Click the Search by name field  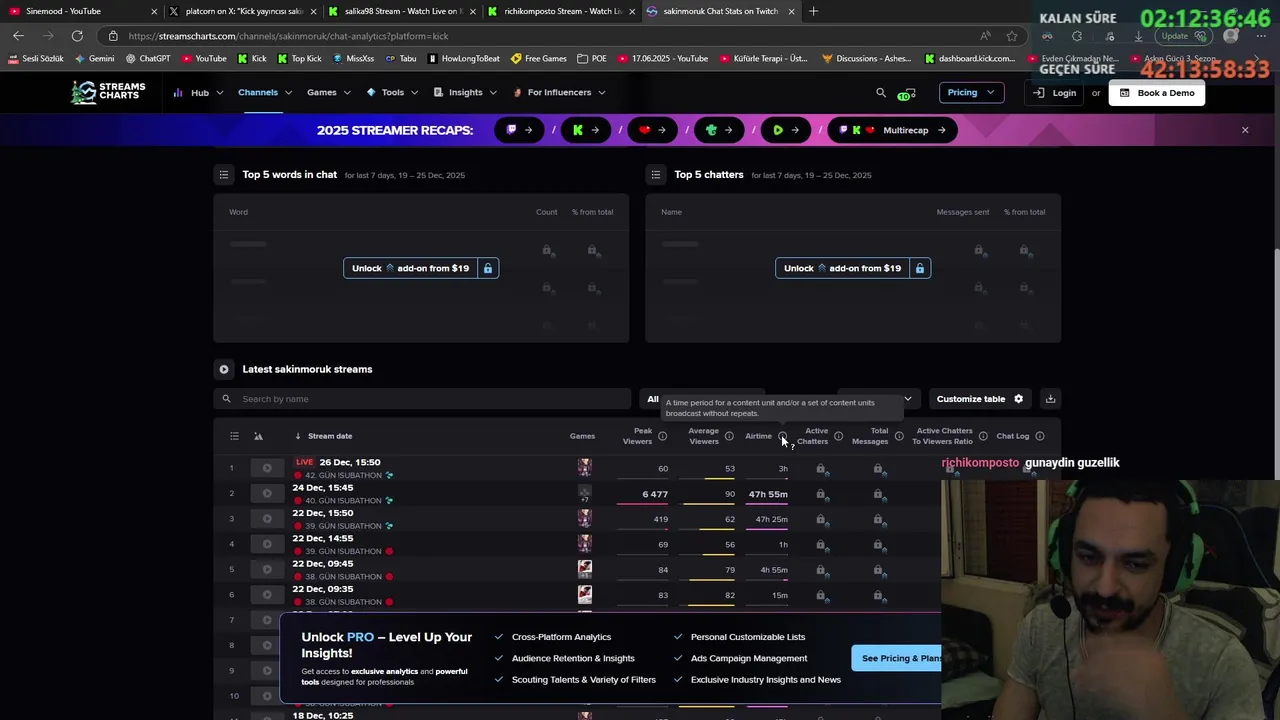pyautogui.click(x=422, y=399)
